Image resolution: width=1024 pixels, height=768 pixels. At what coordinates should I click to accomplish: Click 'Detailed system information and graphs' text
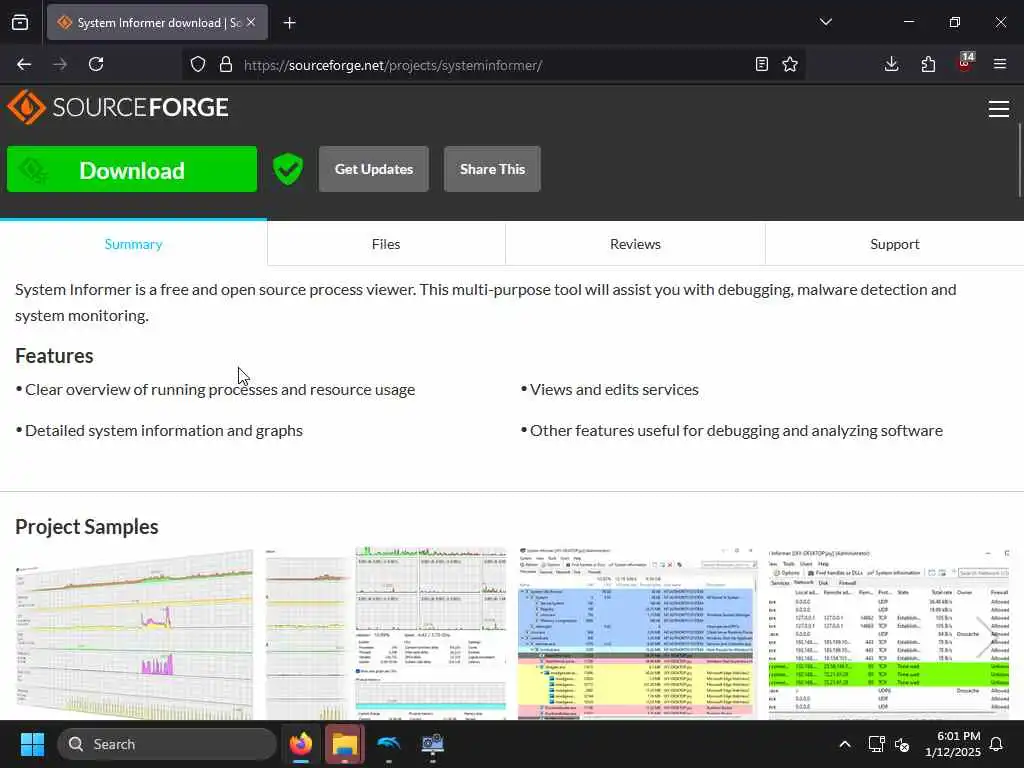[164, 430]
